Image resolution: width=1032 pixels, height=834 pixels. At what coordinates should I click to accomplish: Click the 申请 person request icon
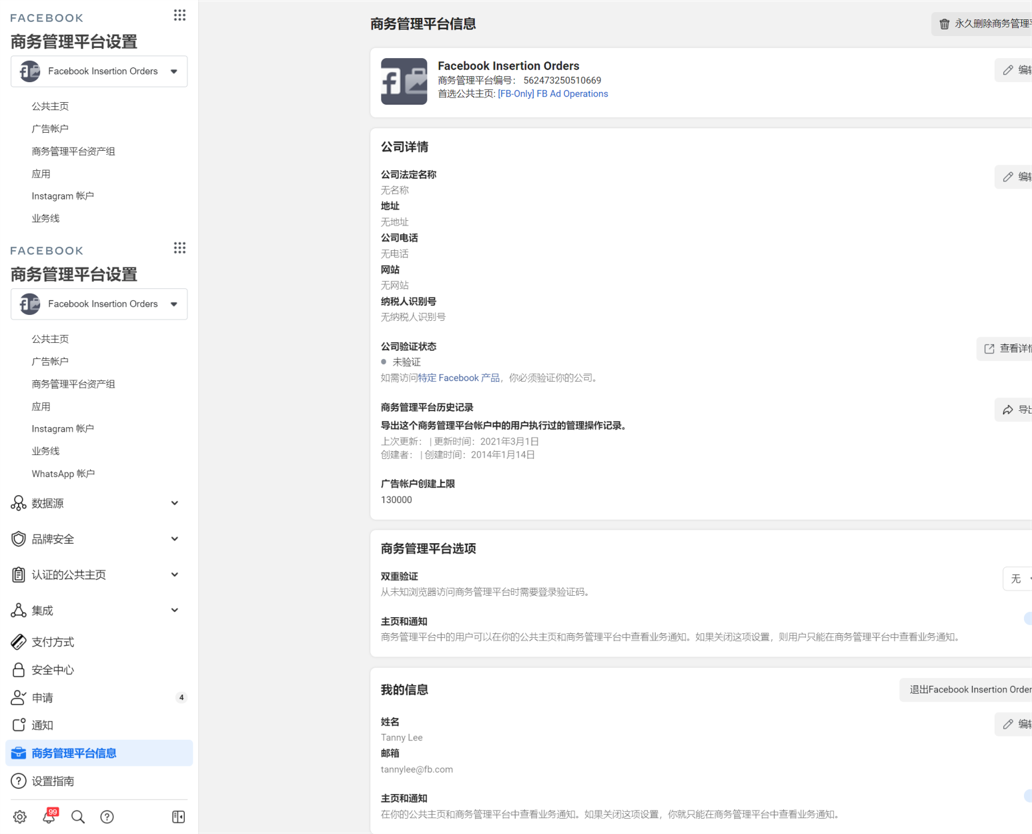18,698
